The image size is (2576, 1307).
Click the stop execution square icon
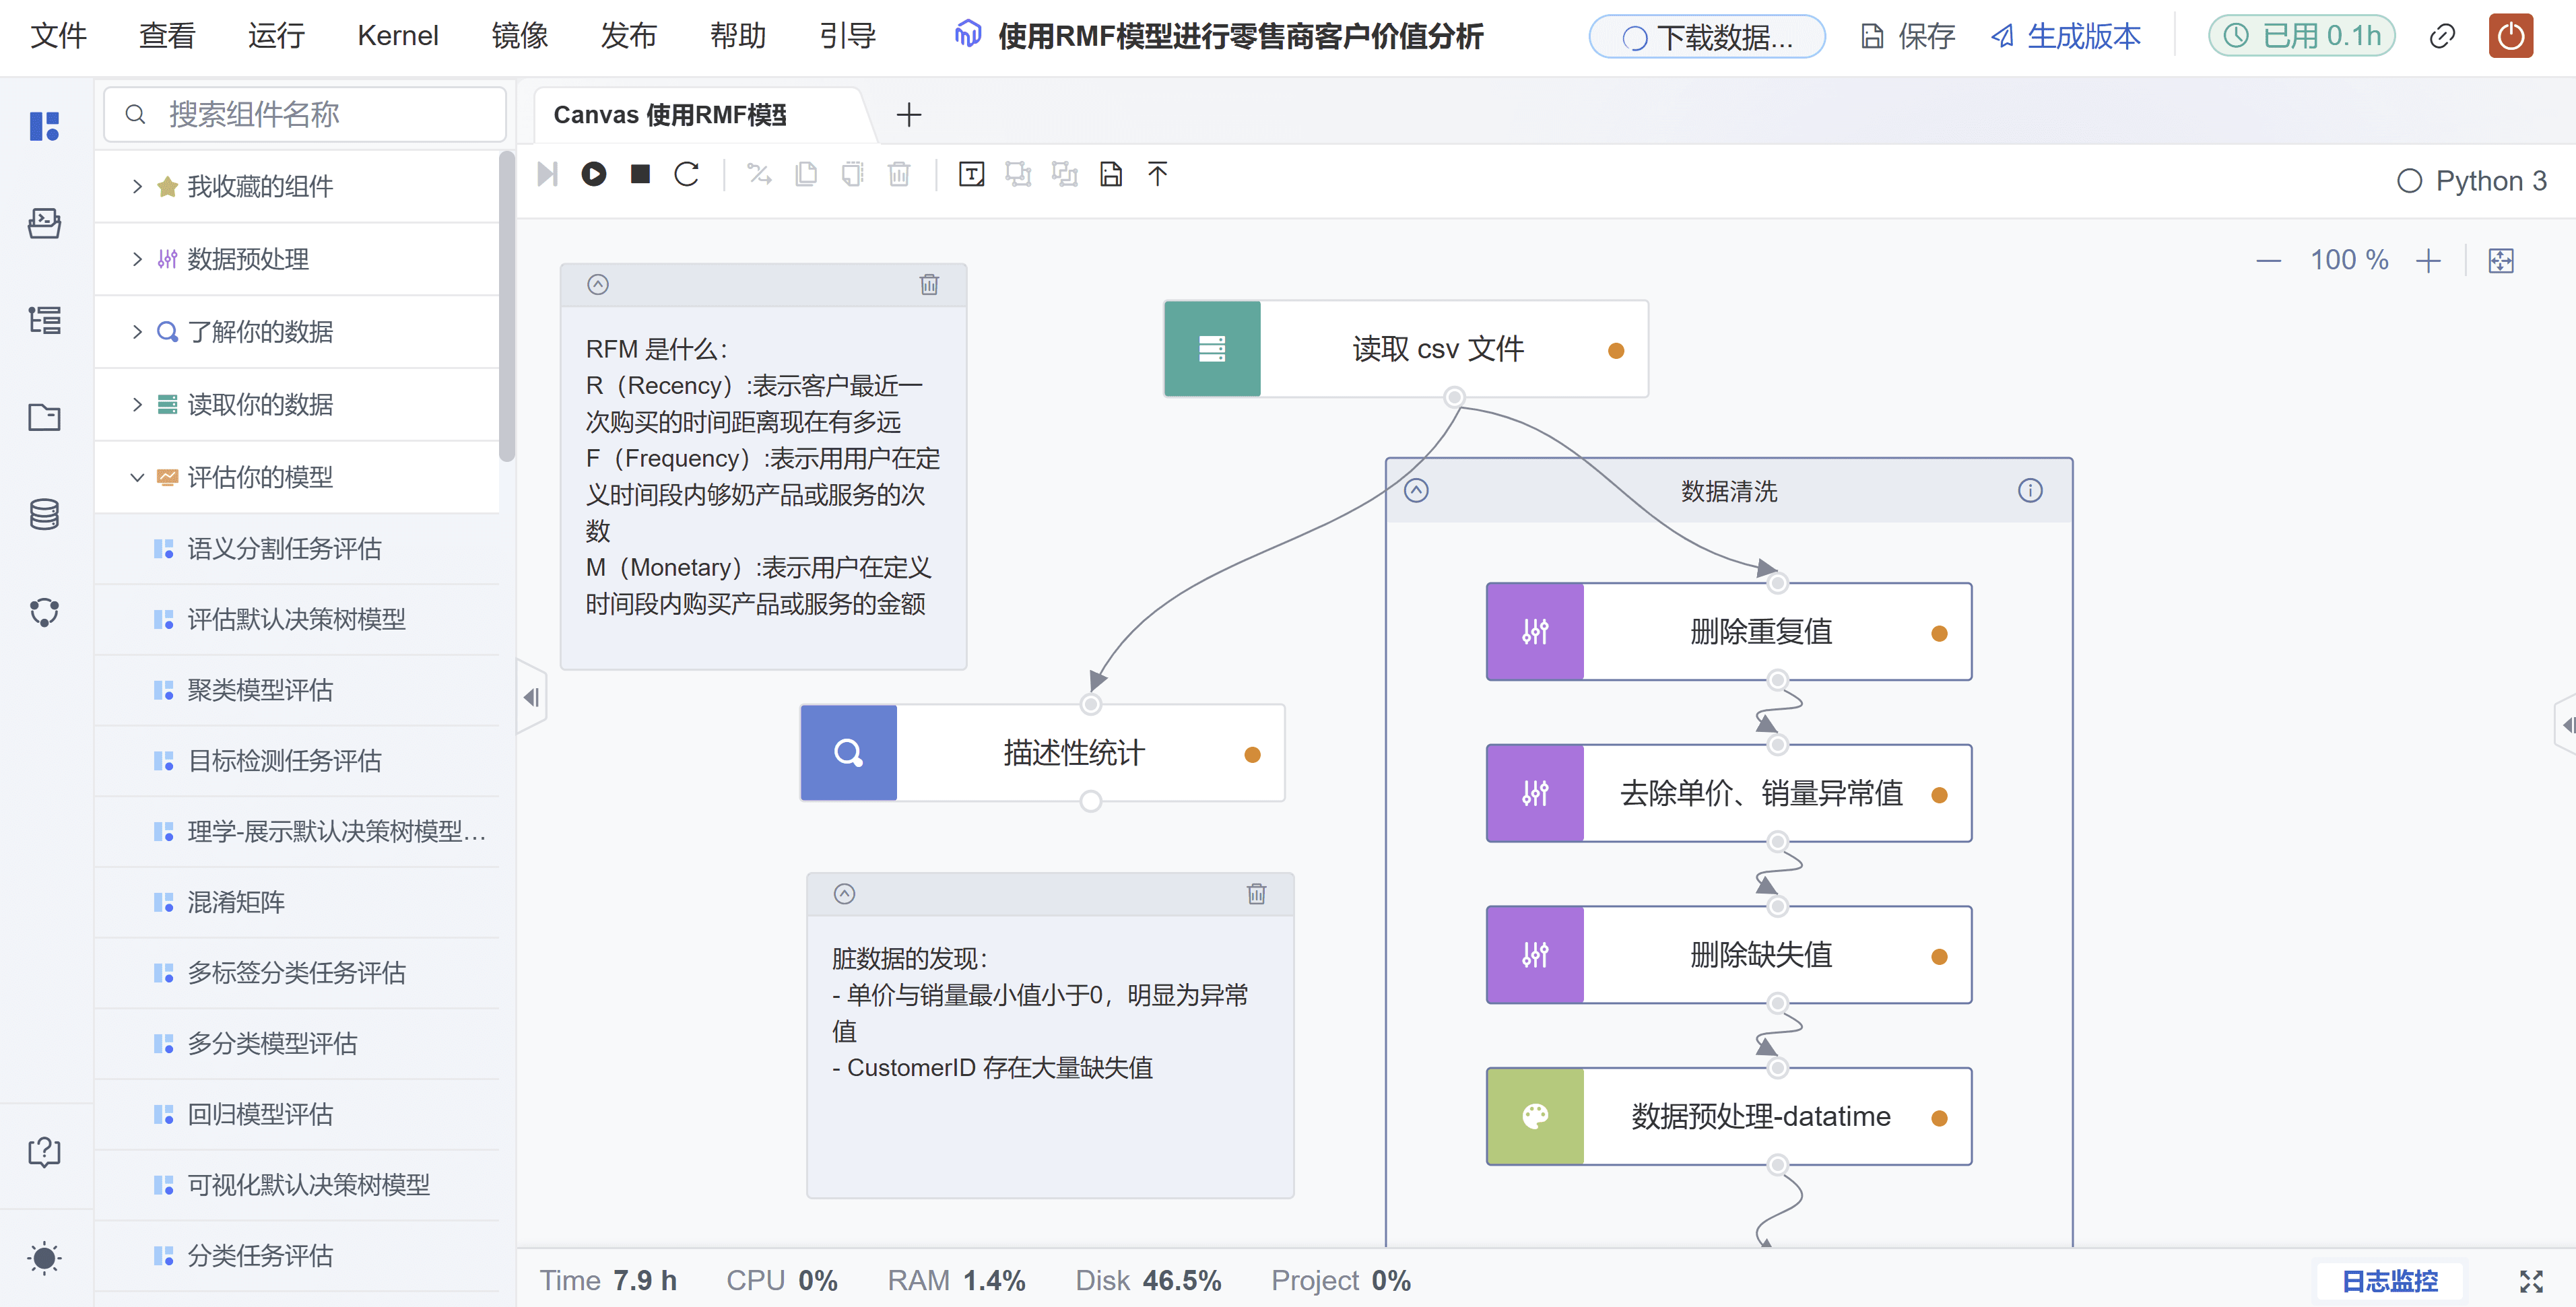[x=640, y=174]
